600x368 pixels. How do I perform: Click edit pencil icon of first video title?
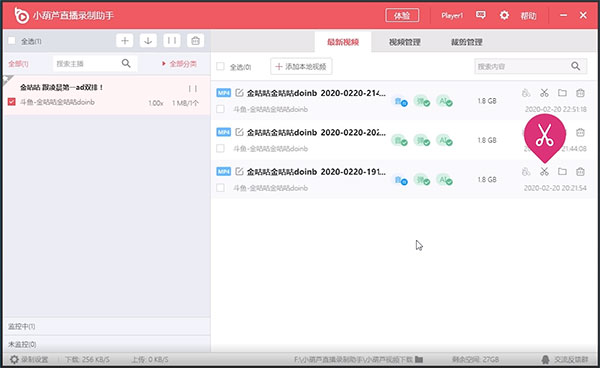tap(239, 93)
